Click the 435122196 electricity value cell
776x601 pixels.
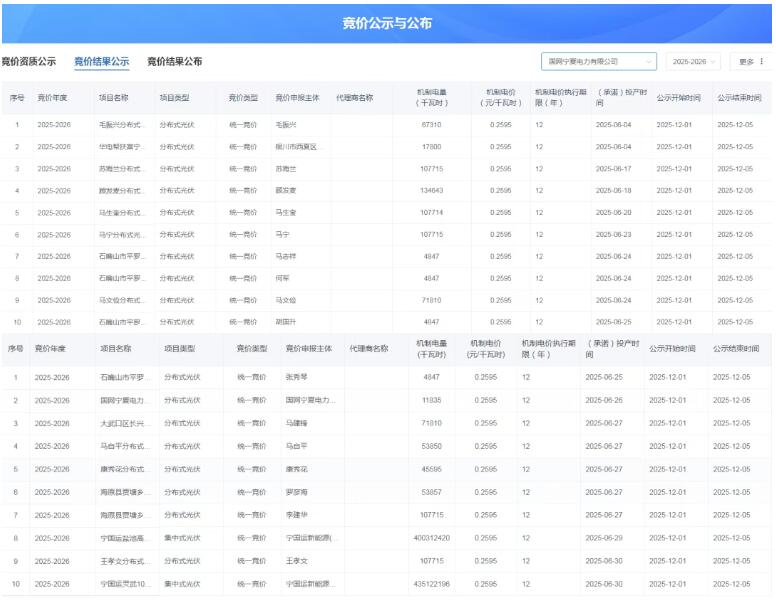pyautogui.click(x=431, y=584)
